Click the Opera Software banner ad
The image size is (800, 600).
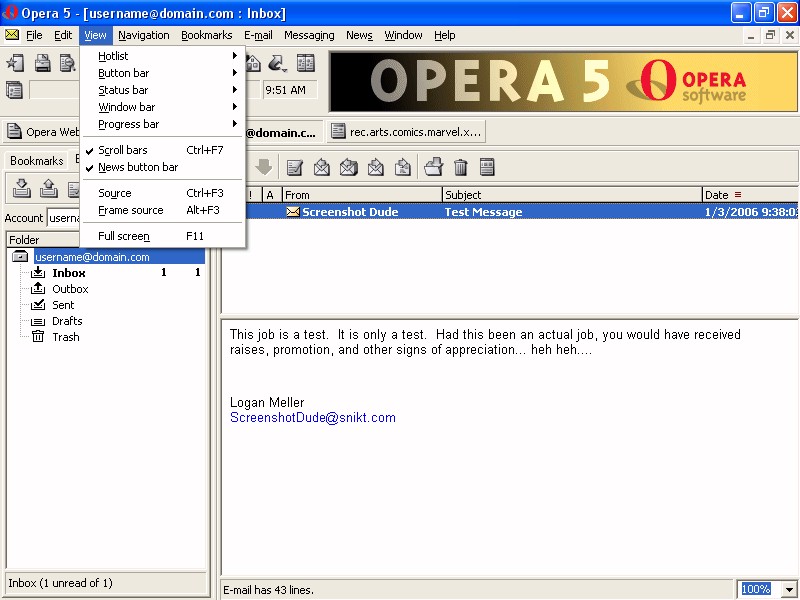[563, 81]
